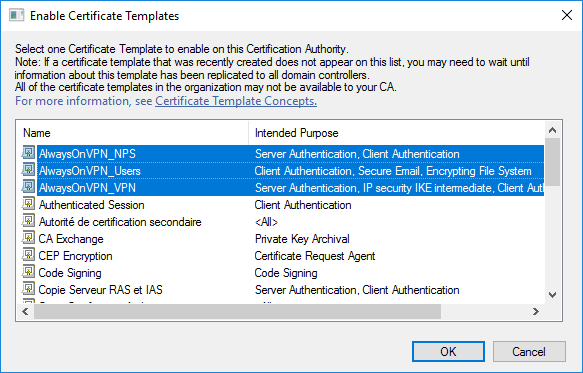Click Server Authentication, IP security IKE intermediate cell
Screen dimensions: 583x373
[399, 188]
